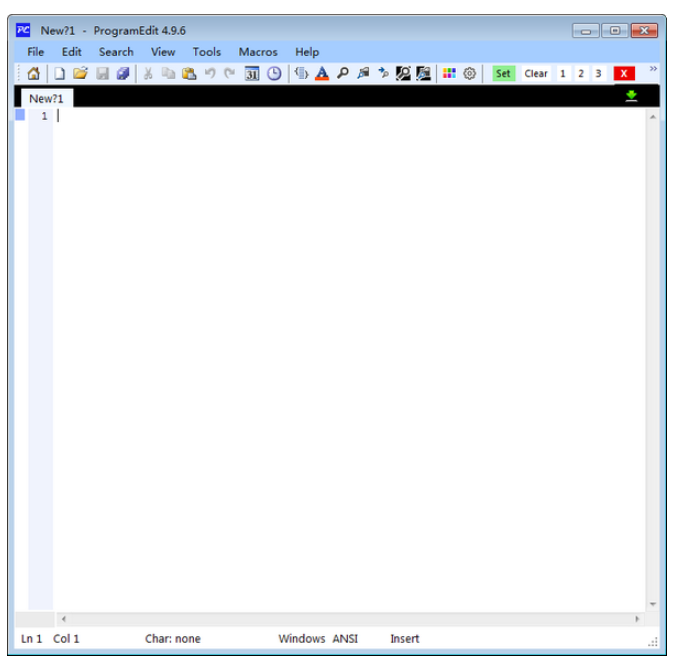Save the current file

point(102,74)
